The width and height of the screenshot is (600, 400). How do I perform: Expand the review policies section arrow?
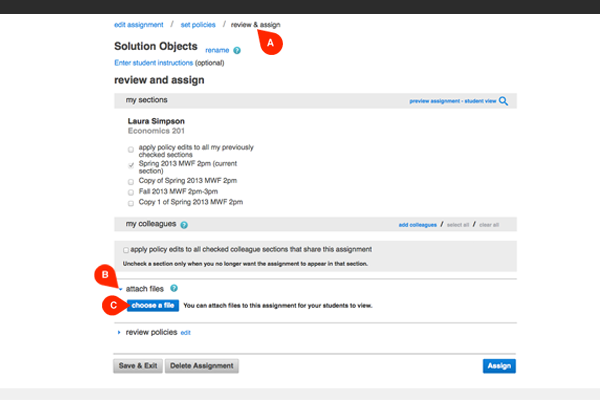[119, 331]
